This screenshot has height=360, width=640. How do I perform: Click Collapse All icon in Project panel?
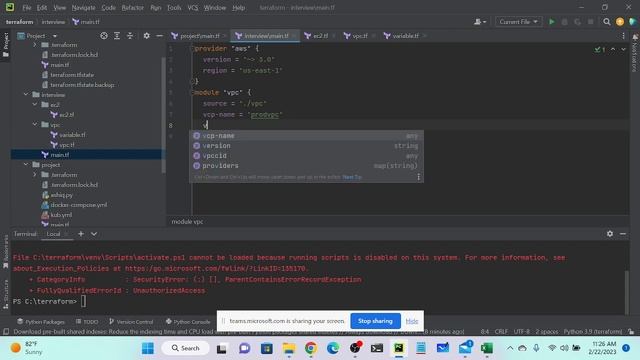pyautogui.click(x=130, y=36)
